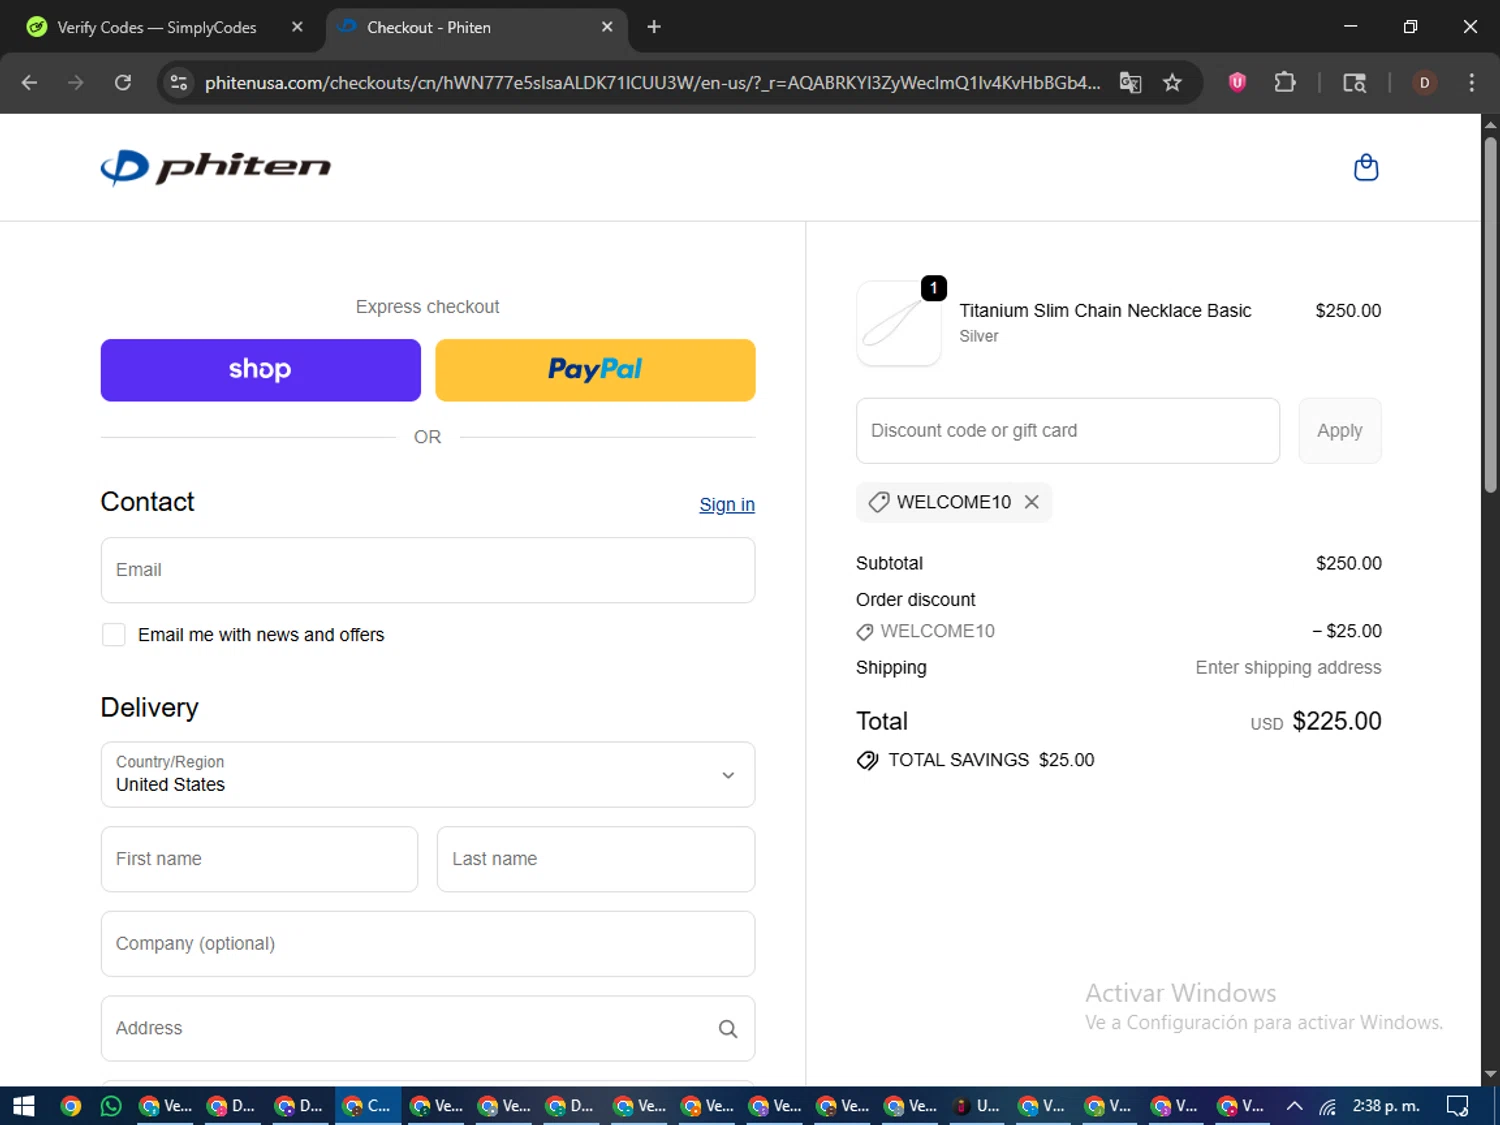Click the – $25.00 discount amount
This screenshot has height=1125, width=1500.
click(1346, 631)
